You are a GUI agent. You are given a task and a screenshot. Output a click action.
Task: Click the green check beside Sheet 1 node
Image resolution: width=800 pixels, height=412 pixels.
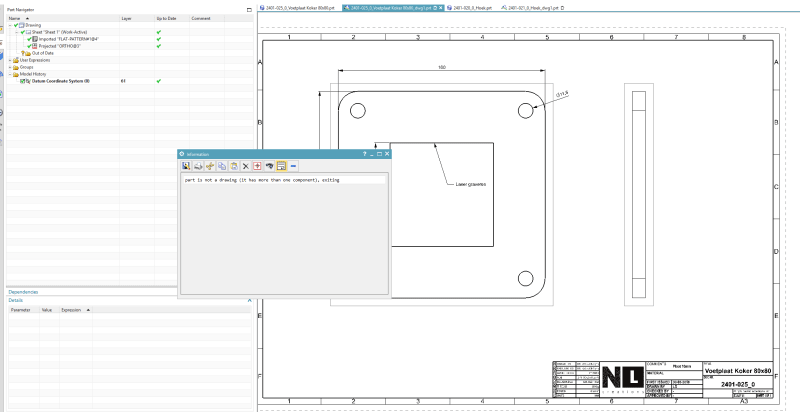point(22,32)
